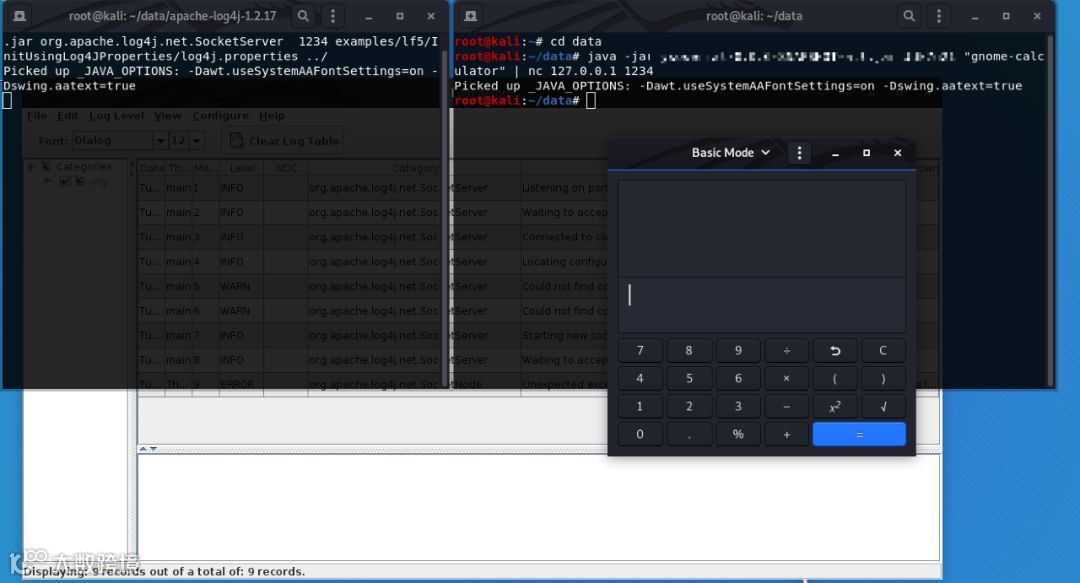Screen dimensions: 1080x583
Task: Click the NDC column header
Action: [286, 168]
